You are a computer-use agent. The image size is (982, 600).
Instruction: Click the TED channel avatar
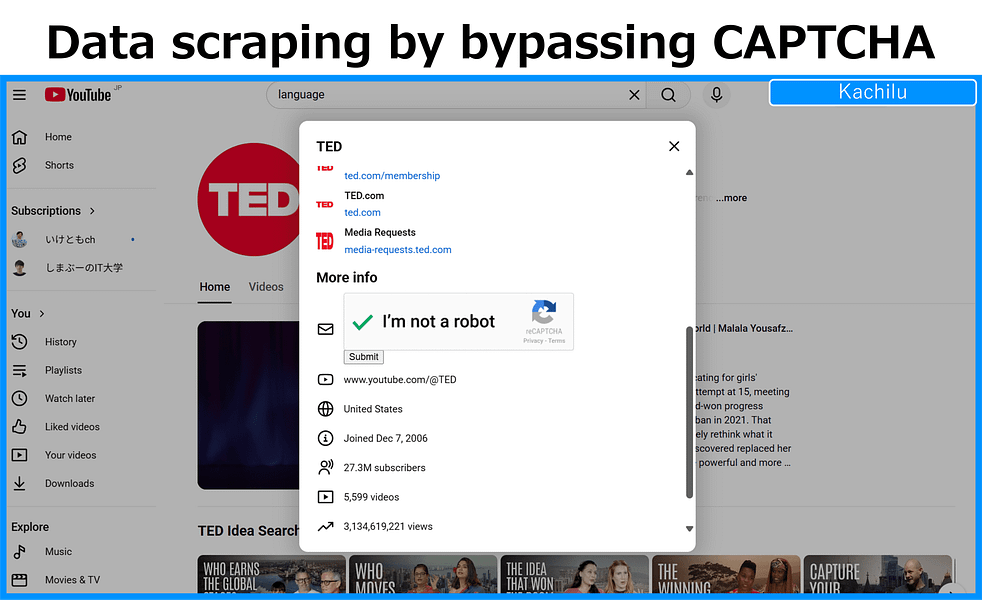pyautogui.click(x=249, y=199)
